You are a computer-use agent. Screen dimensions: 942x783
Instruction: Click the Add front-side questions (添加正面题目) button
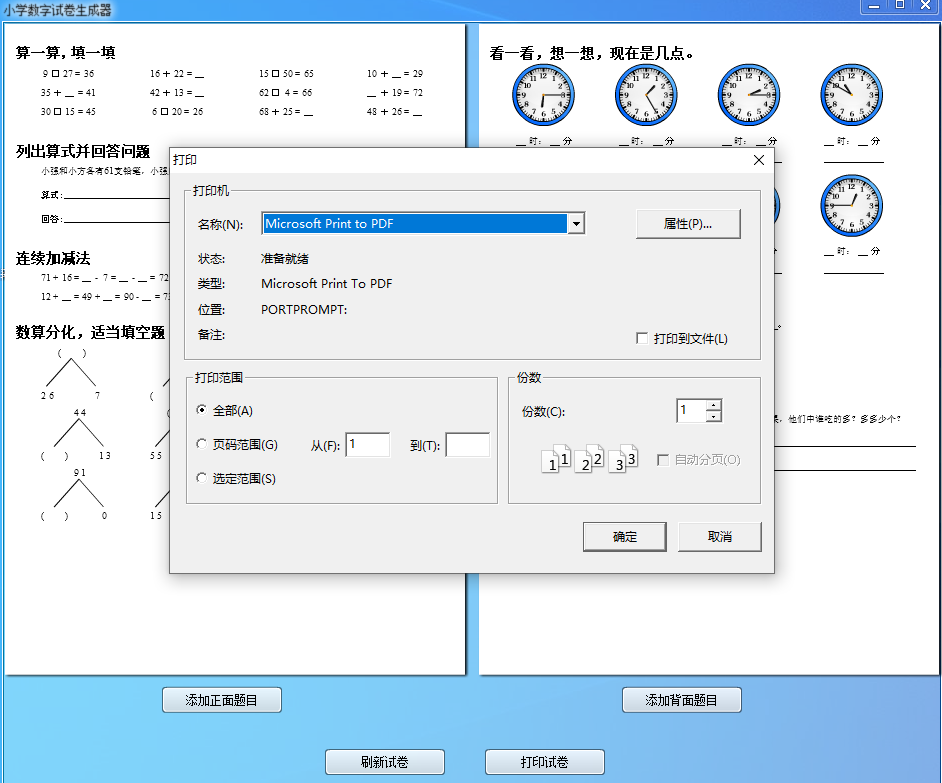tap(222, 700)
